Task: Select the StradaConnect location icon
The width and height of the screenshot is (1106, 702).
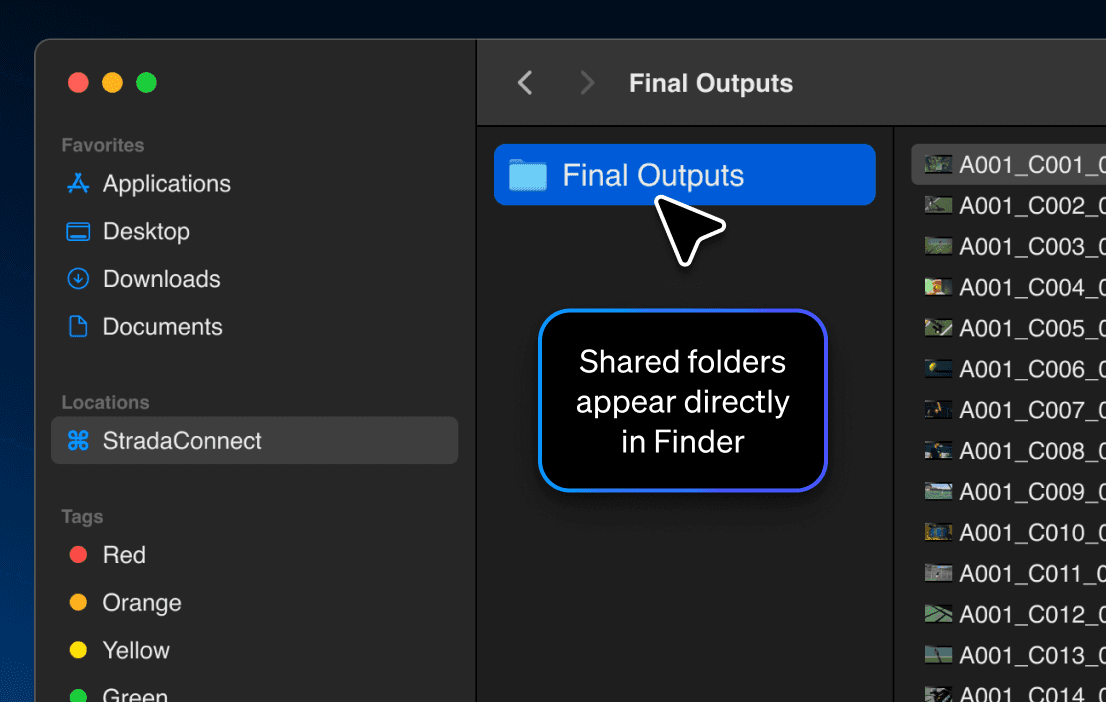Action: (78, 440)
